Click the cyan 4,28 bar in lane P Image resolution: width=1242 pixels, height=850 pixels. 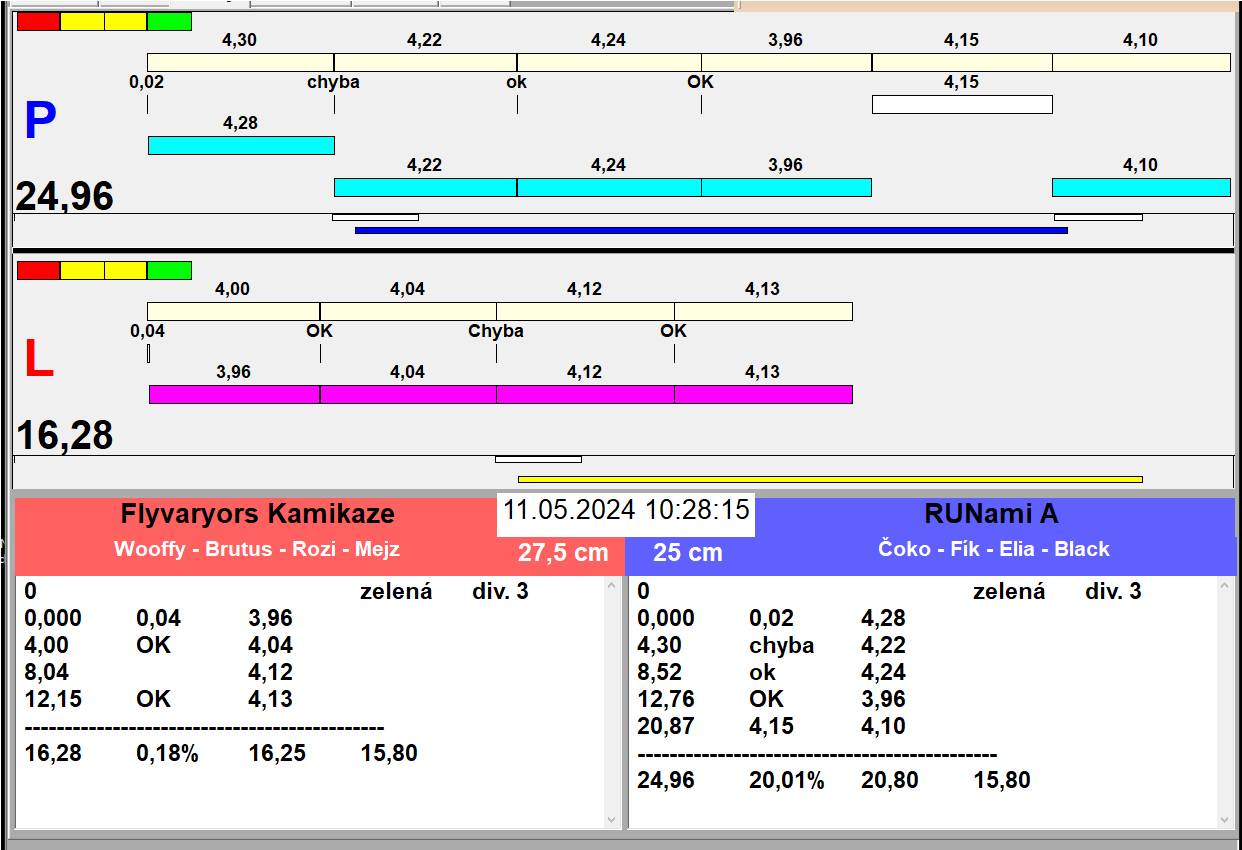pyautogui.click(x=241, y=145)
